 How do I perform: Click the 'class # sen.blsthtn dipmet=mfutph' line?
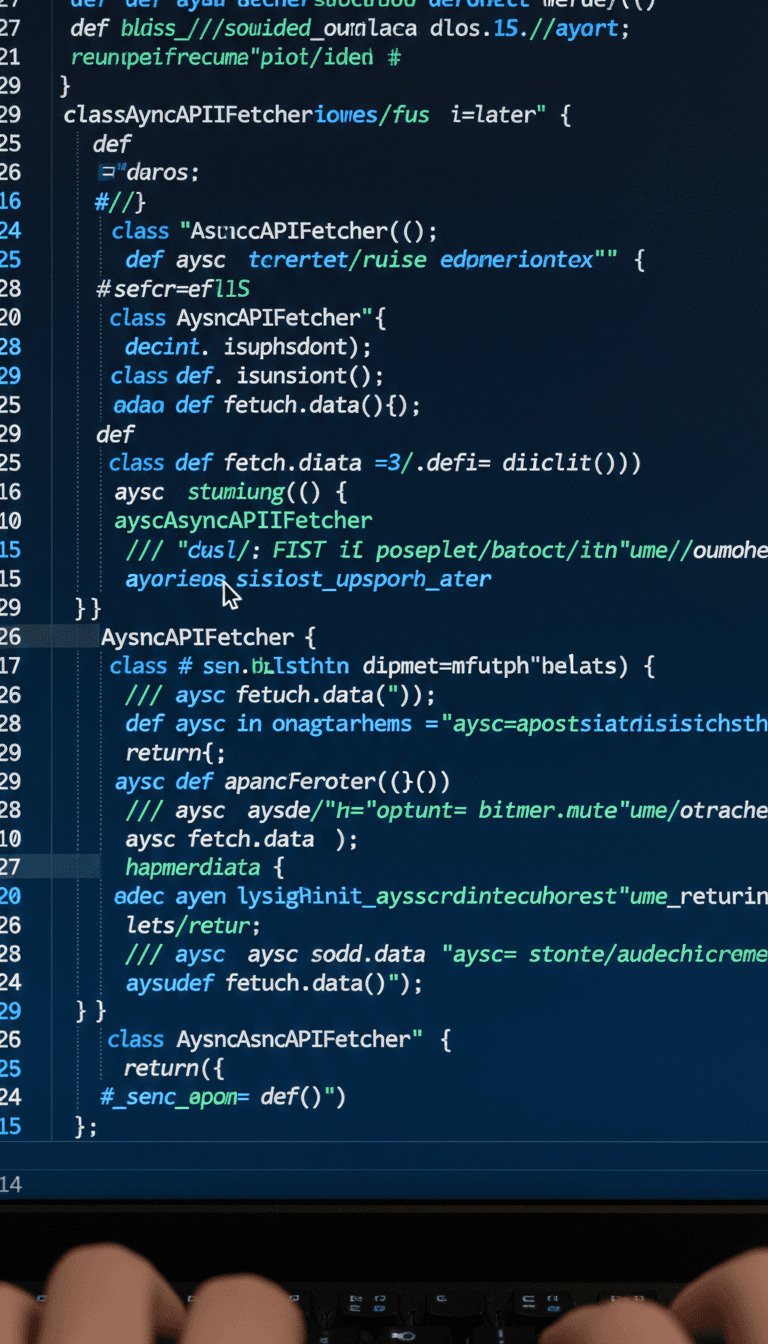point(382,666)
